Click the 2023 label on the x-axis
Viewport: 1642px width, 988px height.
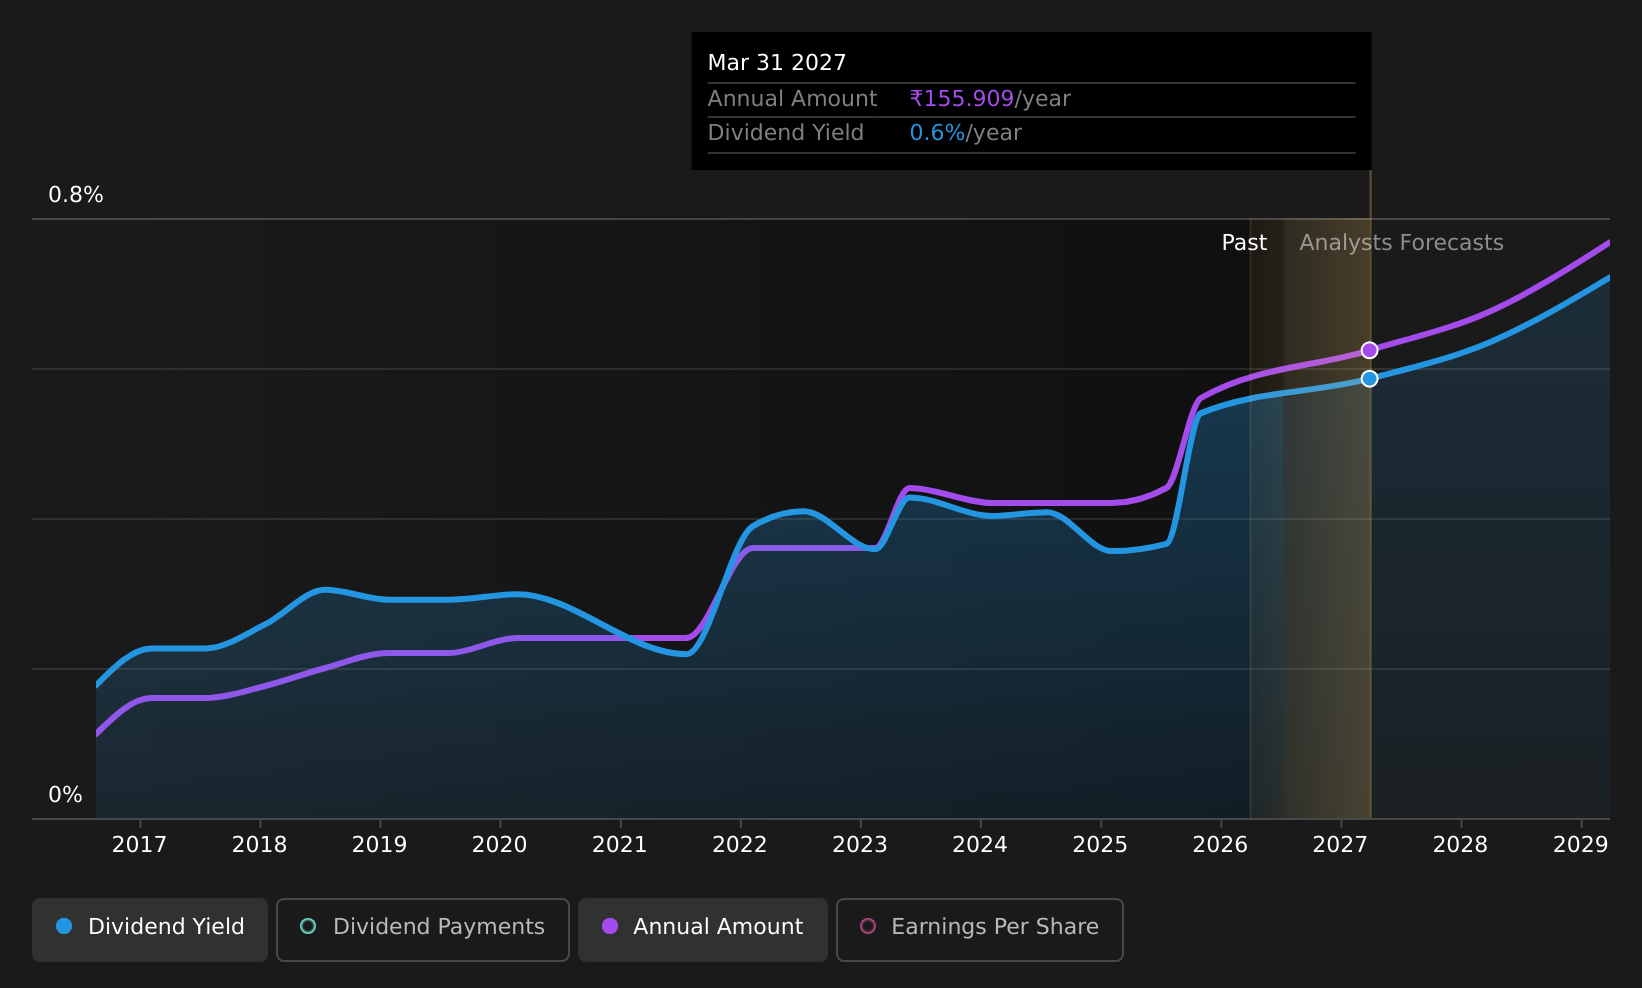[860, 845]
